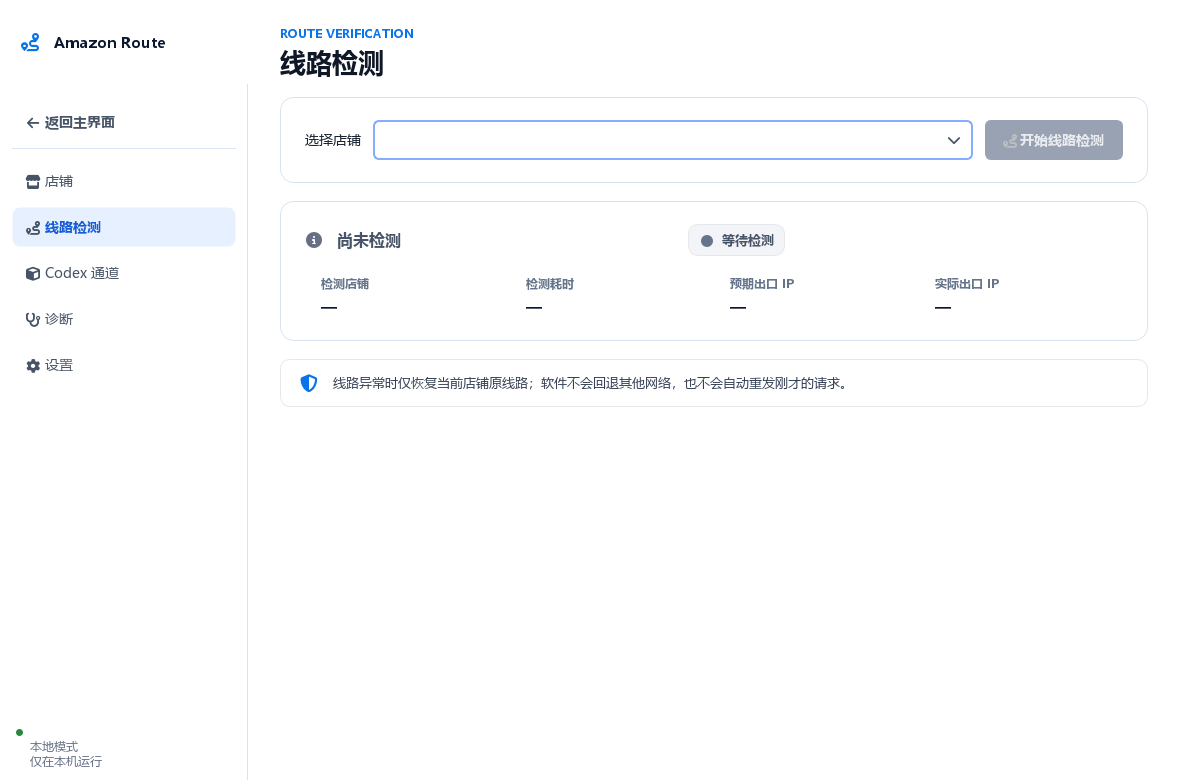Viewport: 1180px width, 780px height.
Task: Click the 选择店铺 field label
Action: point(333,141)
